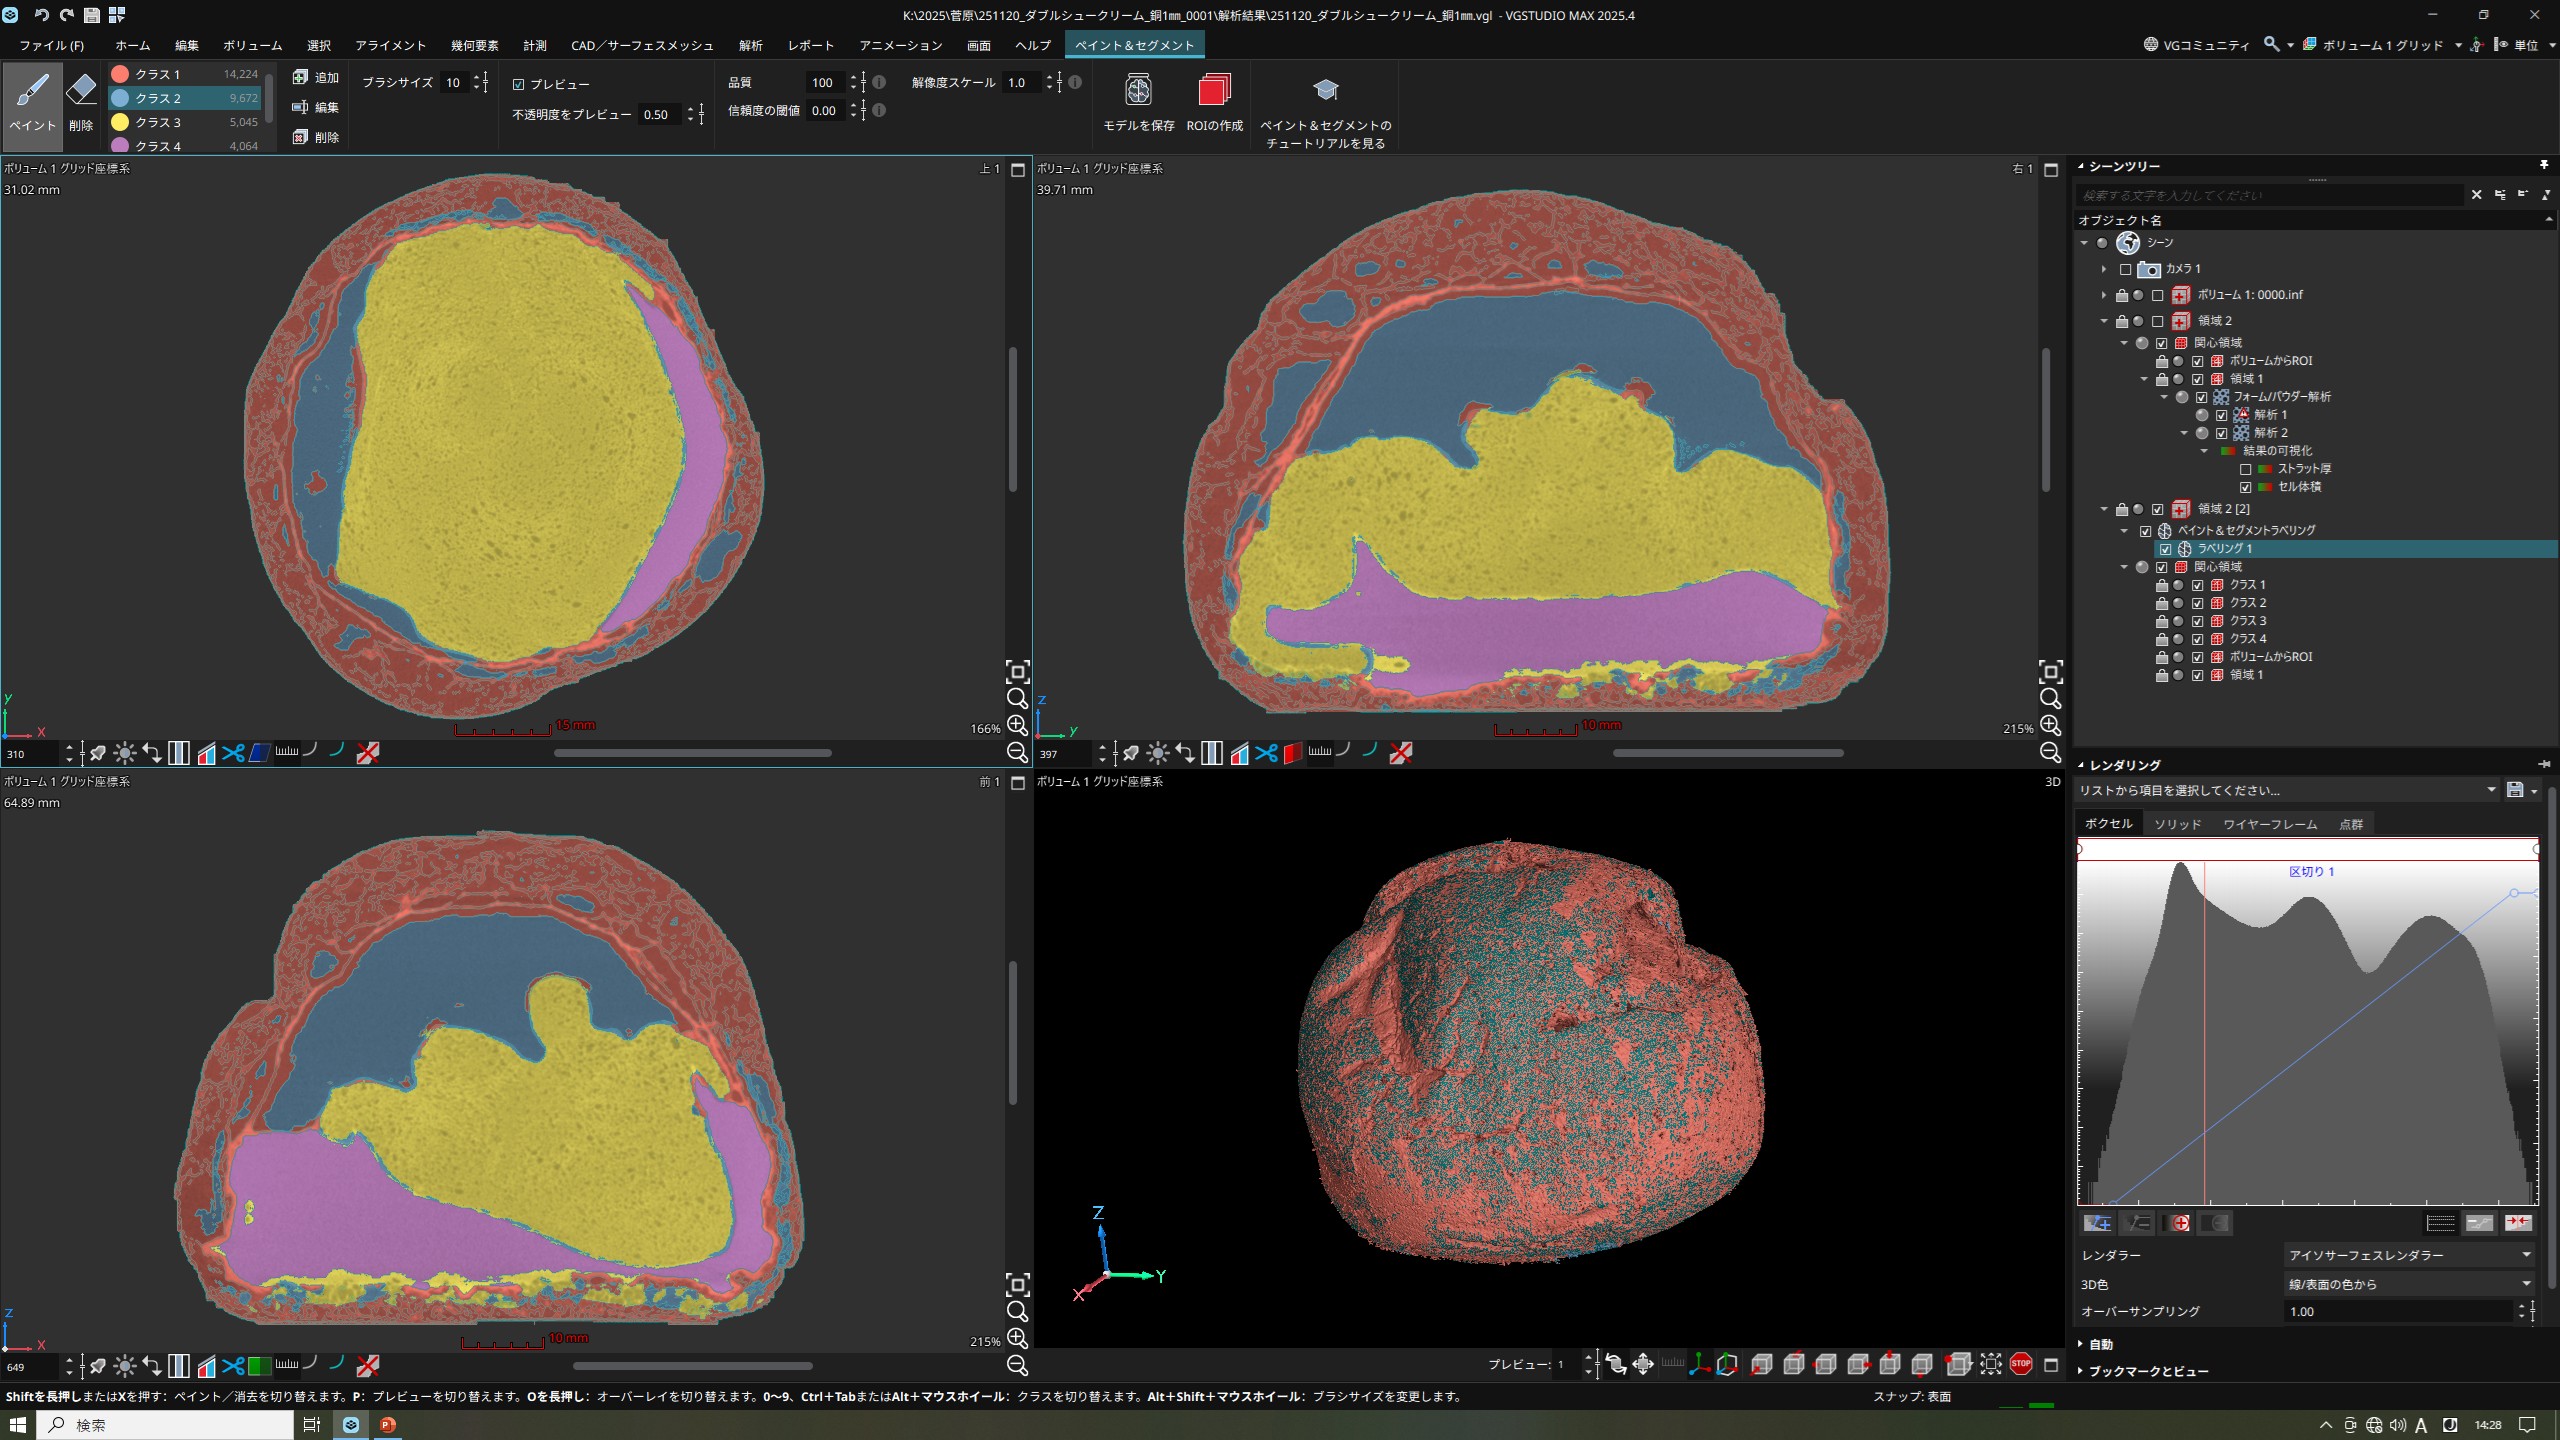
Task: Toggle the ラベリング 1 checkbox
Action: [x=2165, y=549]
